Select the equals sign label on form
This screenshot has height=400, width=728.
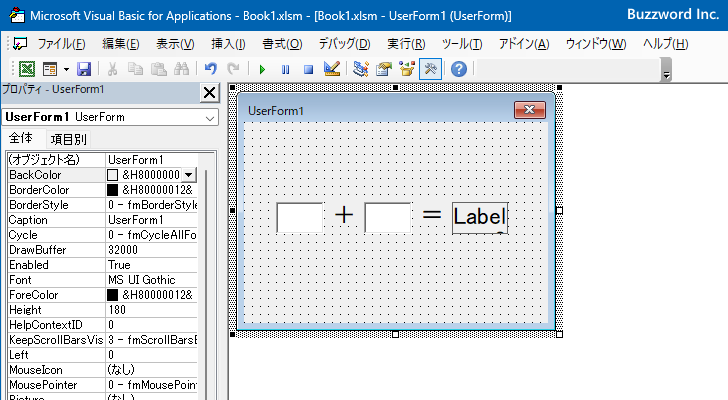click(432, 214)
